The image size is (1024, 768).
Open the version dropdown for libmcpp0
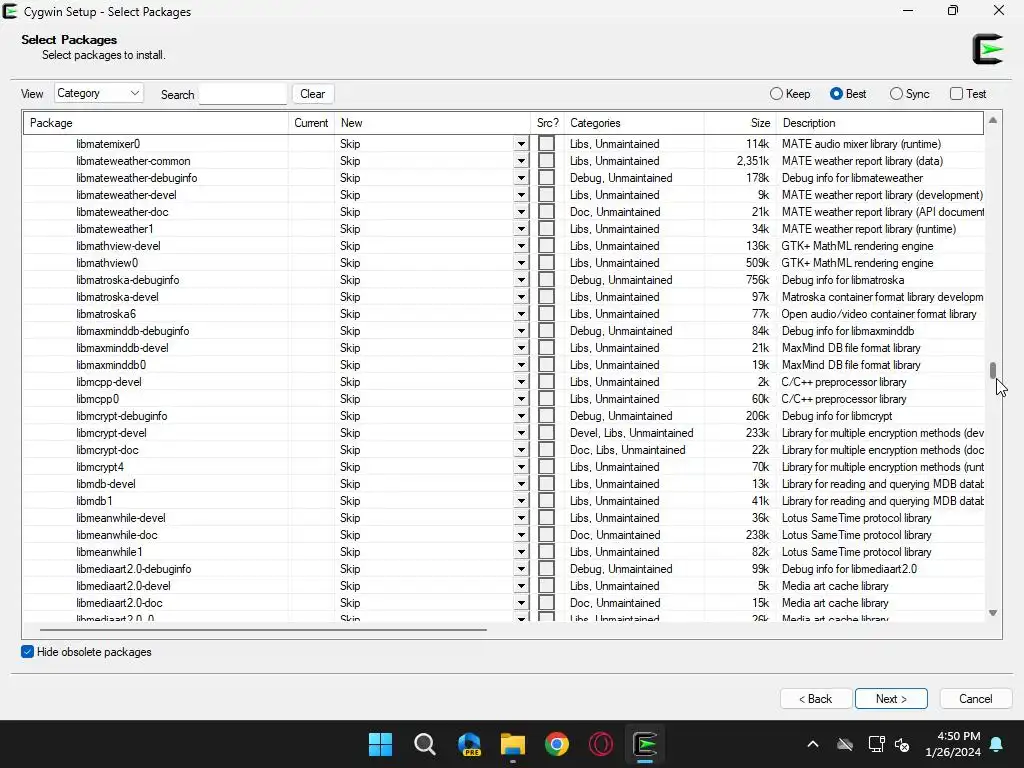tap(521, 399)
